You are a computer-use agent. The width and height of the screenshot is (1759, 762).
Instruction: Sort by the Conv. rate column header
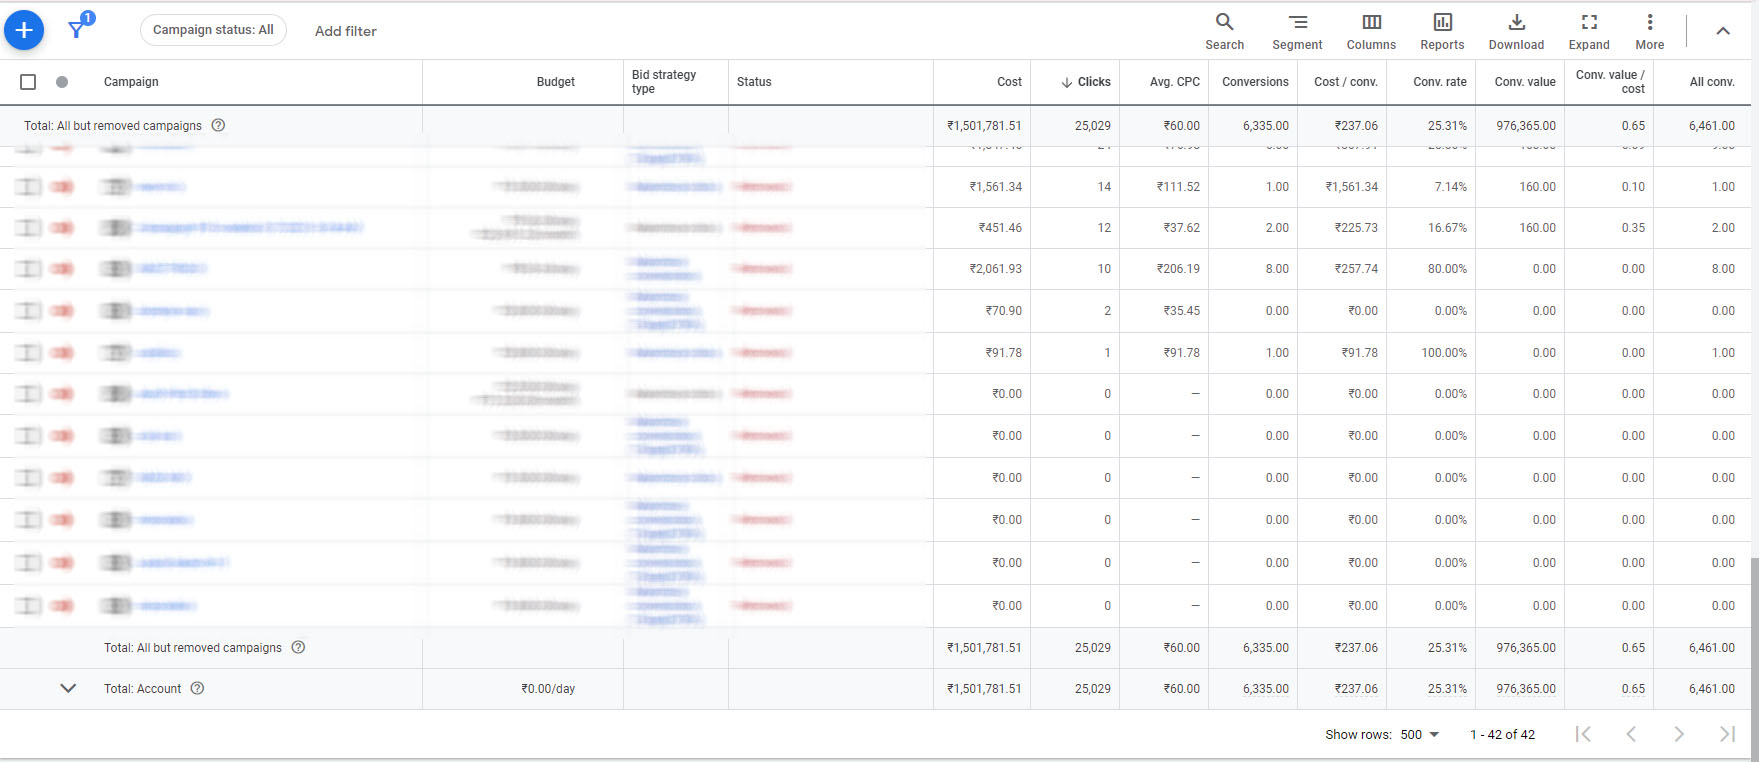1440,82
